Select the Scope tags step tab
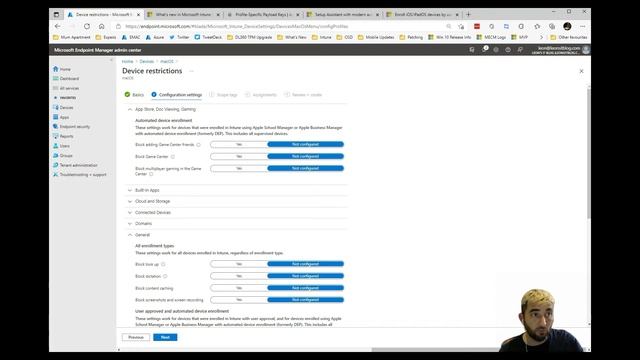Viewport: 640px width, 360px height. 223,95
